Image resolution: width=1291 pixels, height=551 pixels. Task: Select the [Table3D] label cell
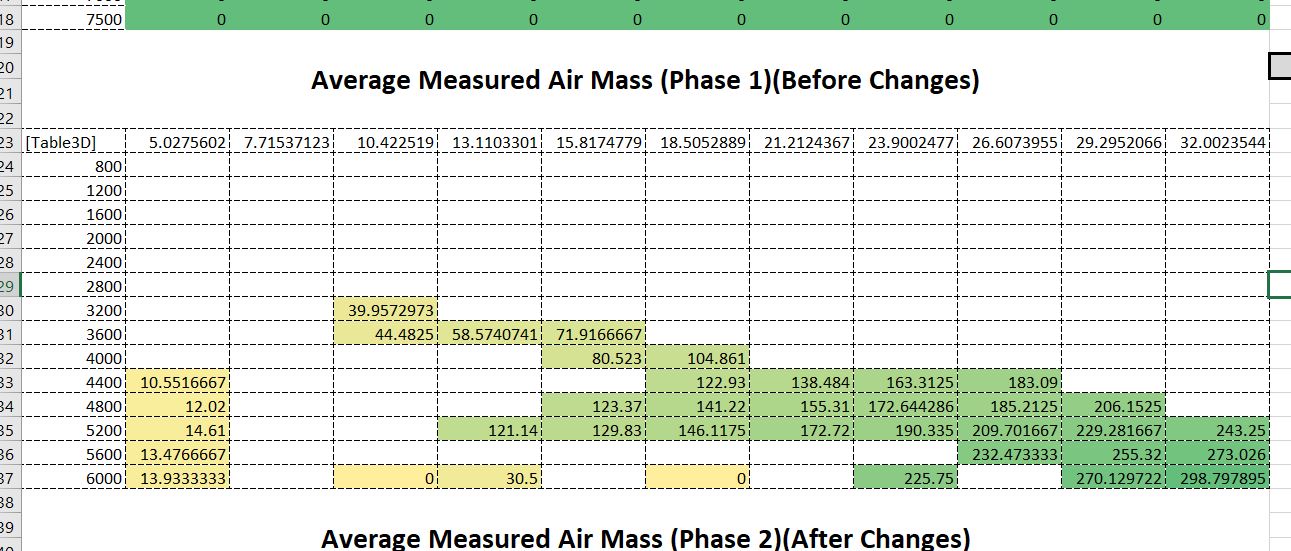point(74,143)
